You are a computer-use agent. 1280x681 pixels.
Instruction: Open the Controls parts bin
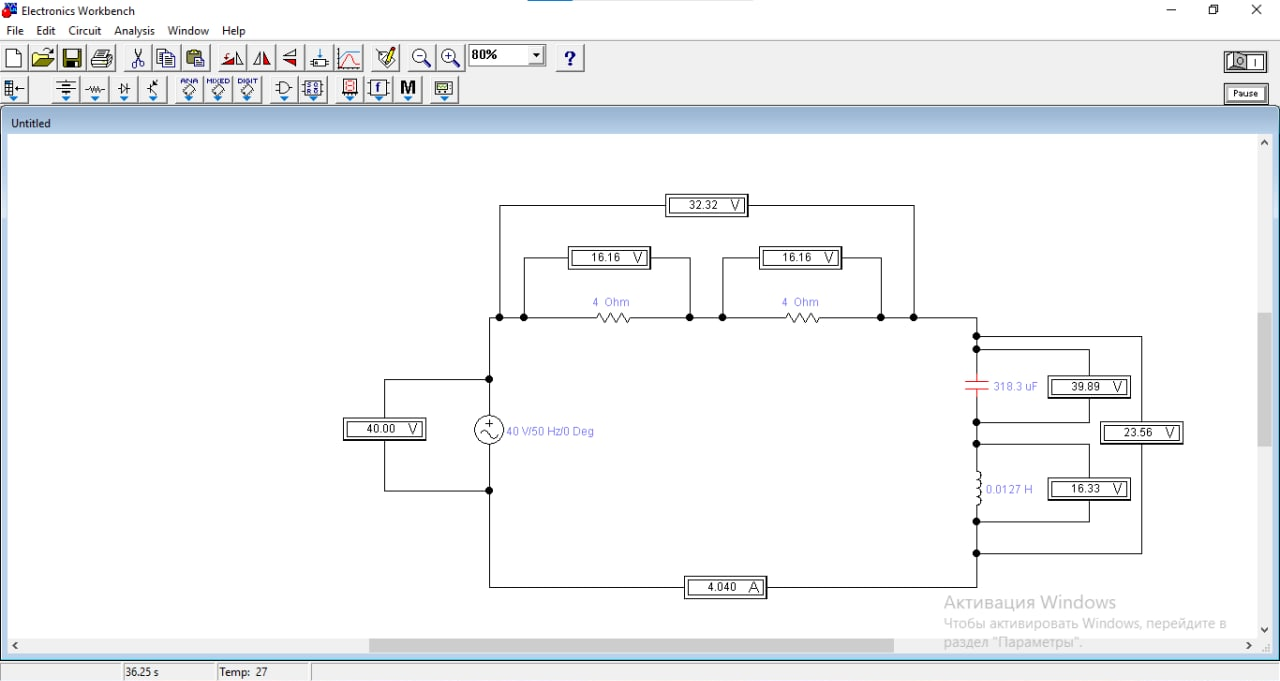379,90
